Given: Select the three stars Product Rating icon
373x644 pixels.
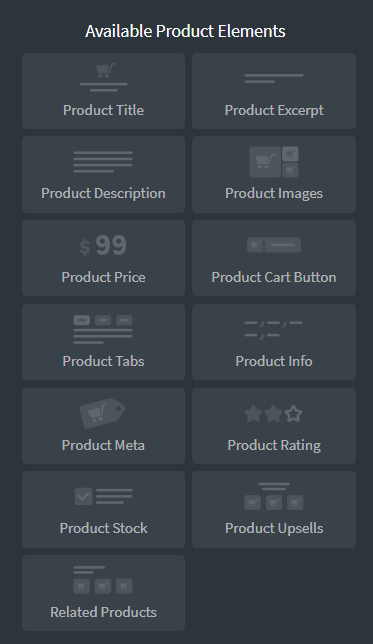Looking at the screenshot, I should 273,414.
